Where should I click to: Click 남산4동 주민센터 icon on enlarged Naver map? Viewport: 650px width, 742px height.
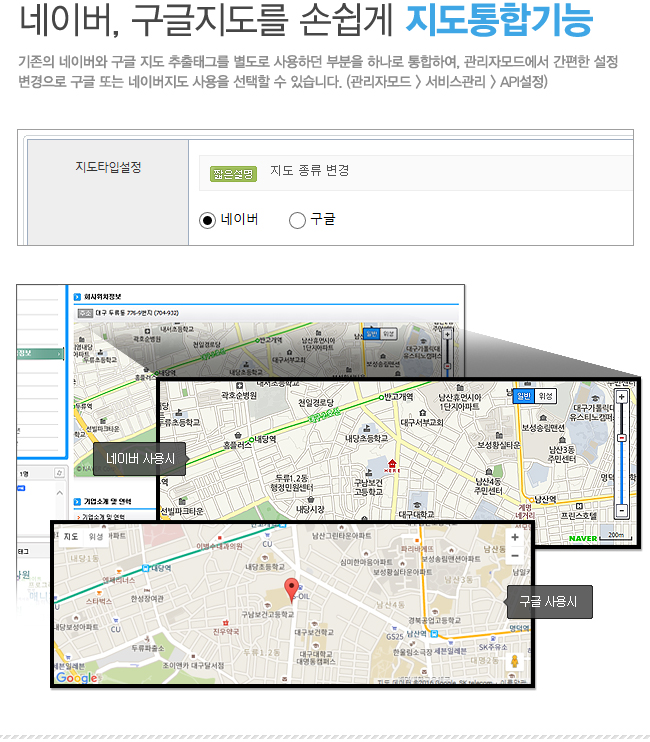click(x=489, y=471)
